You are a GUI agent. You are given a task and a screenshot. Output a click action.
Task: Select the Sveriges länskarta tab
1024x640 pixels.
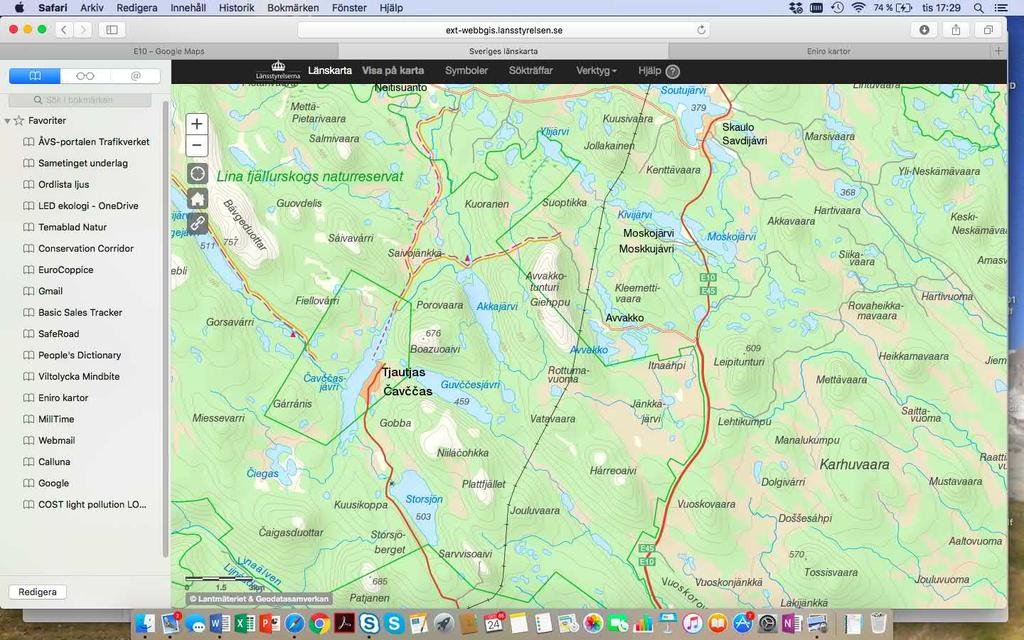(504, 51)
